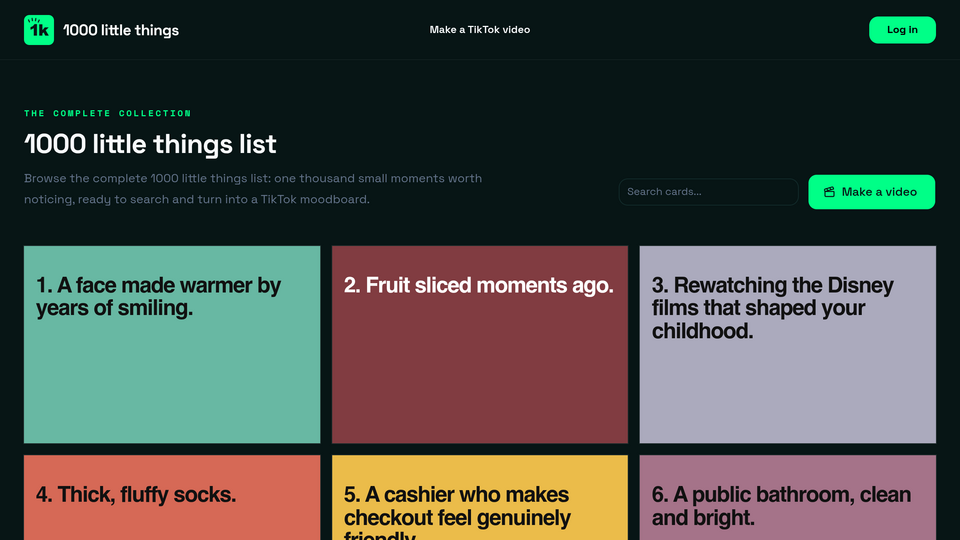Select the orange Thick, fluffy socks card
960x540 pixels.
click(x=172, y=497)
